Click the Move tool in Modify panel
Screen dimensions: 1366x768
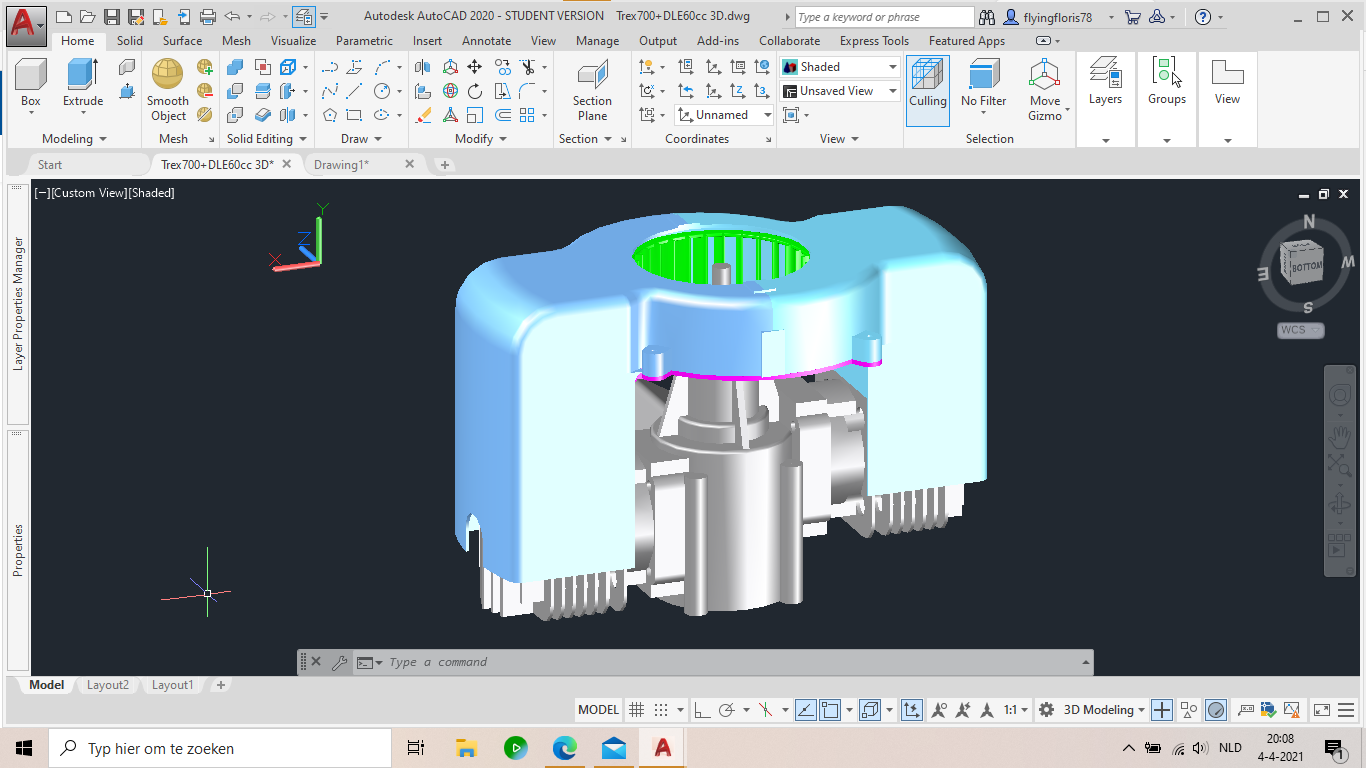coord(475,67)
